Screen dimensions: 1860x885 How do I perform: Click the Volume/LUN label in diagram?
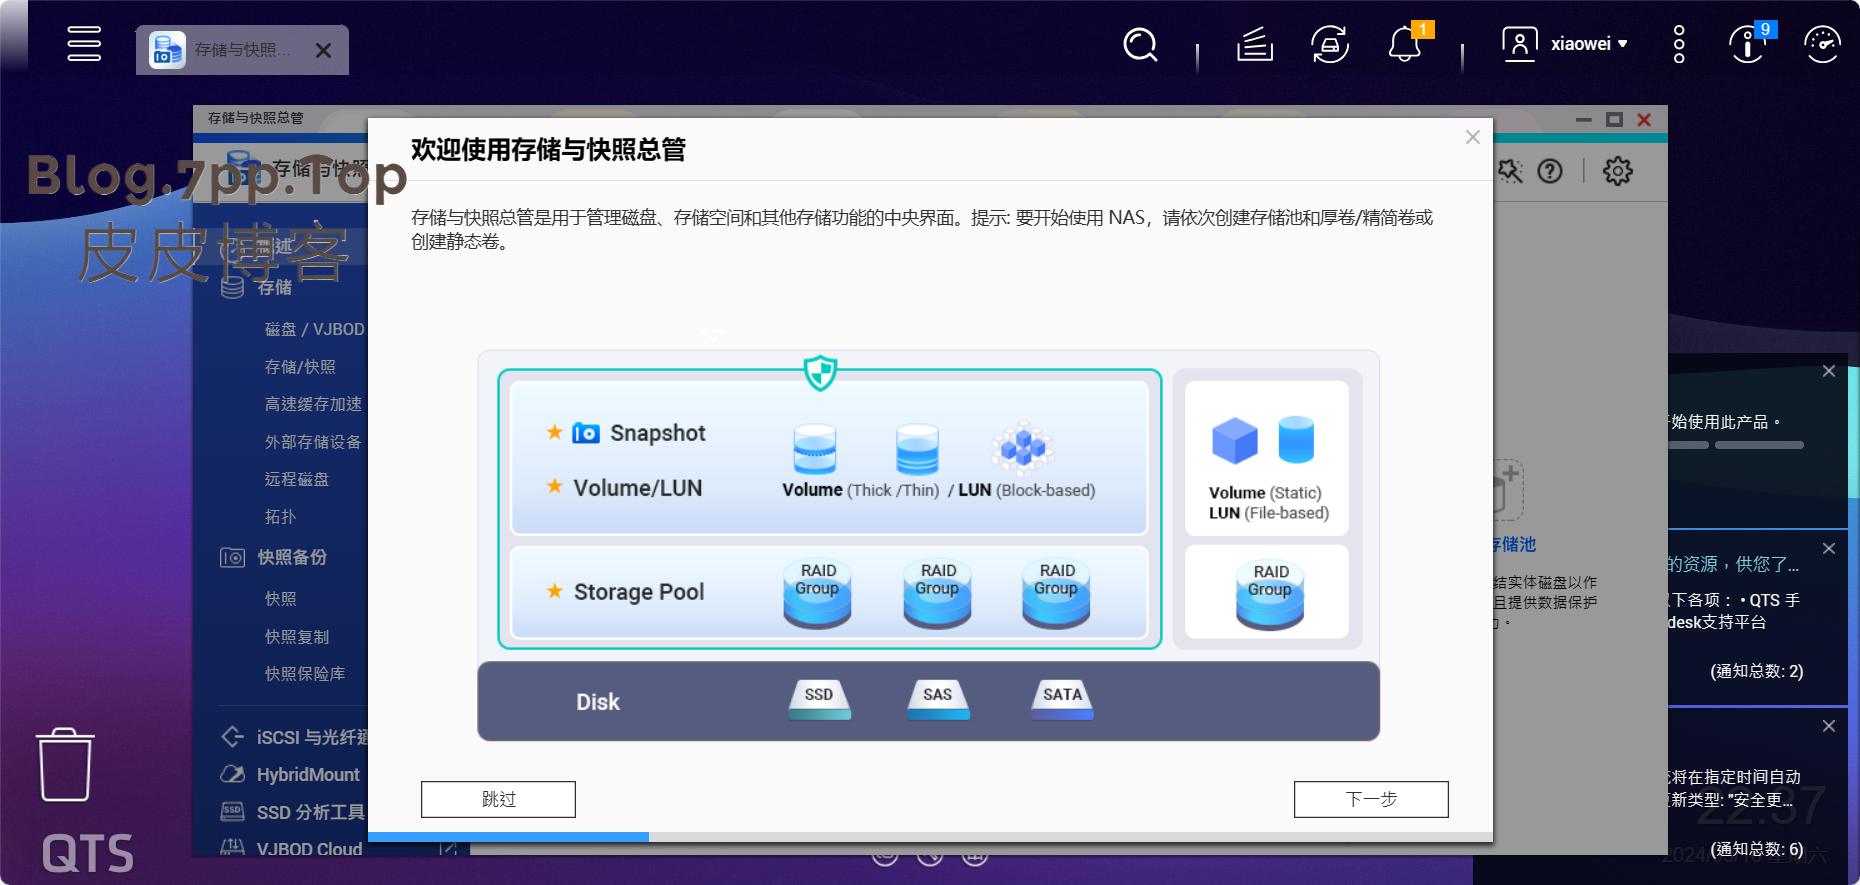637,488
